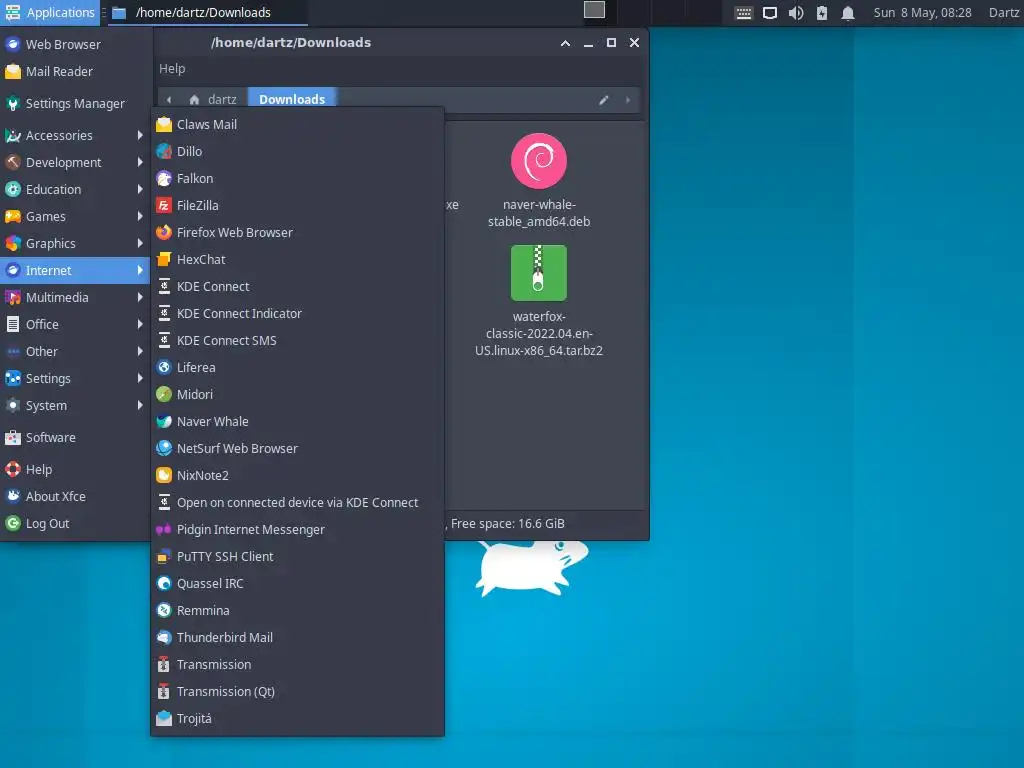This screenshot has height=768, width=1024.
Task: Open the Software entry
Action: point(74,438)
